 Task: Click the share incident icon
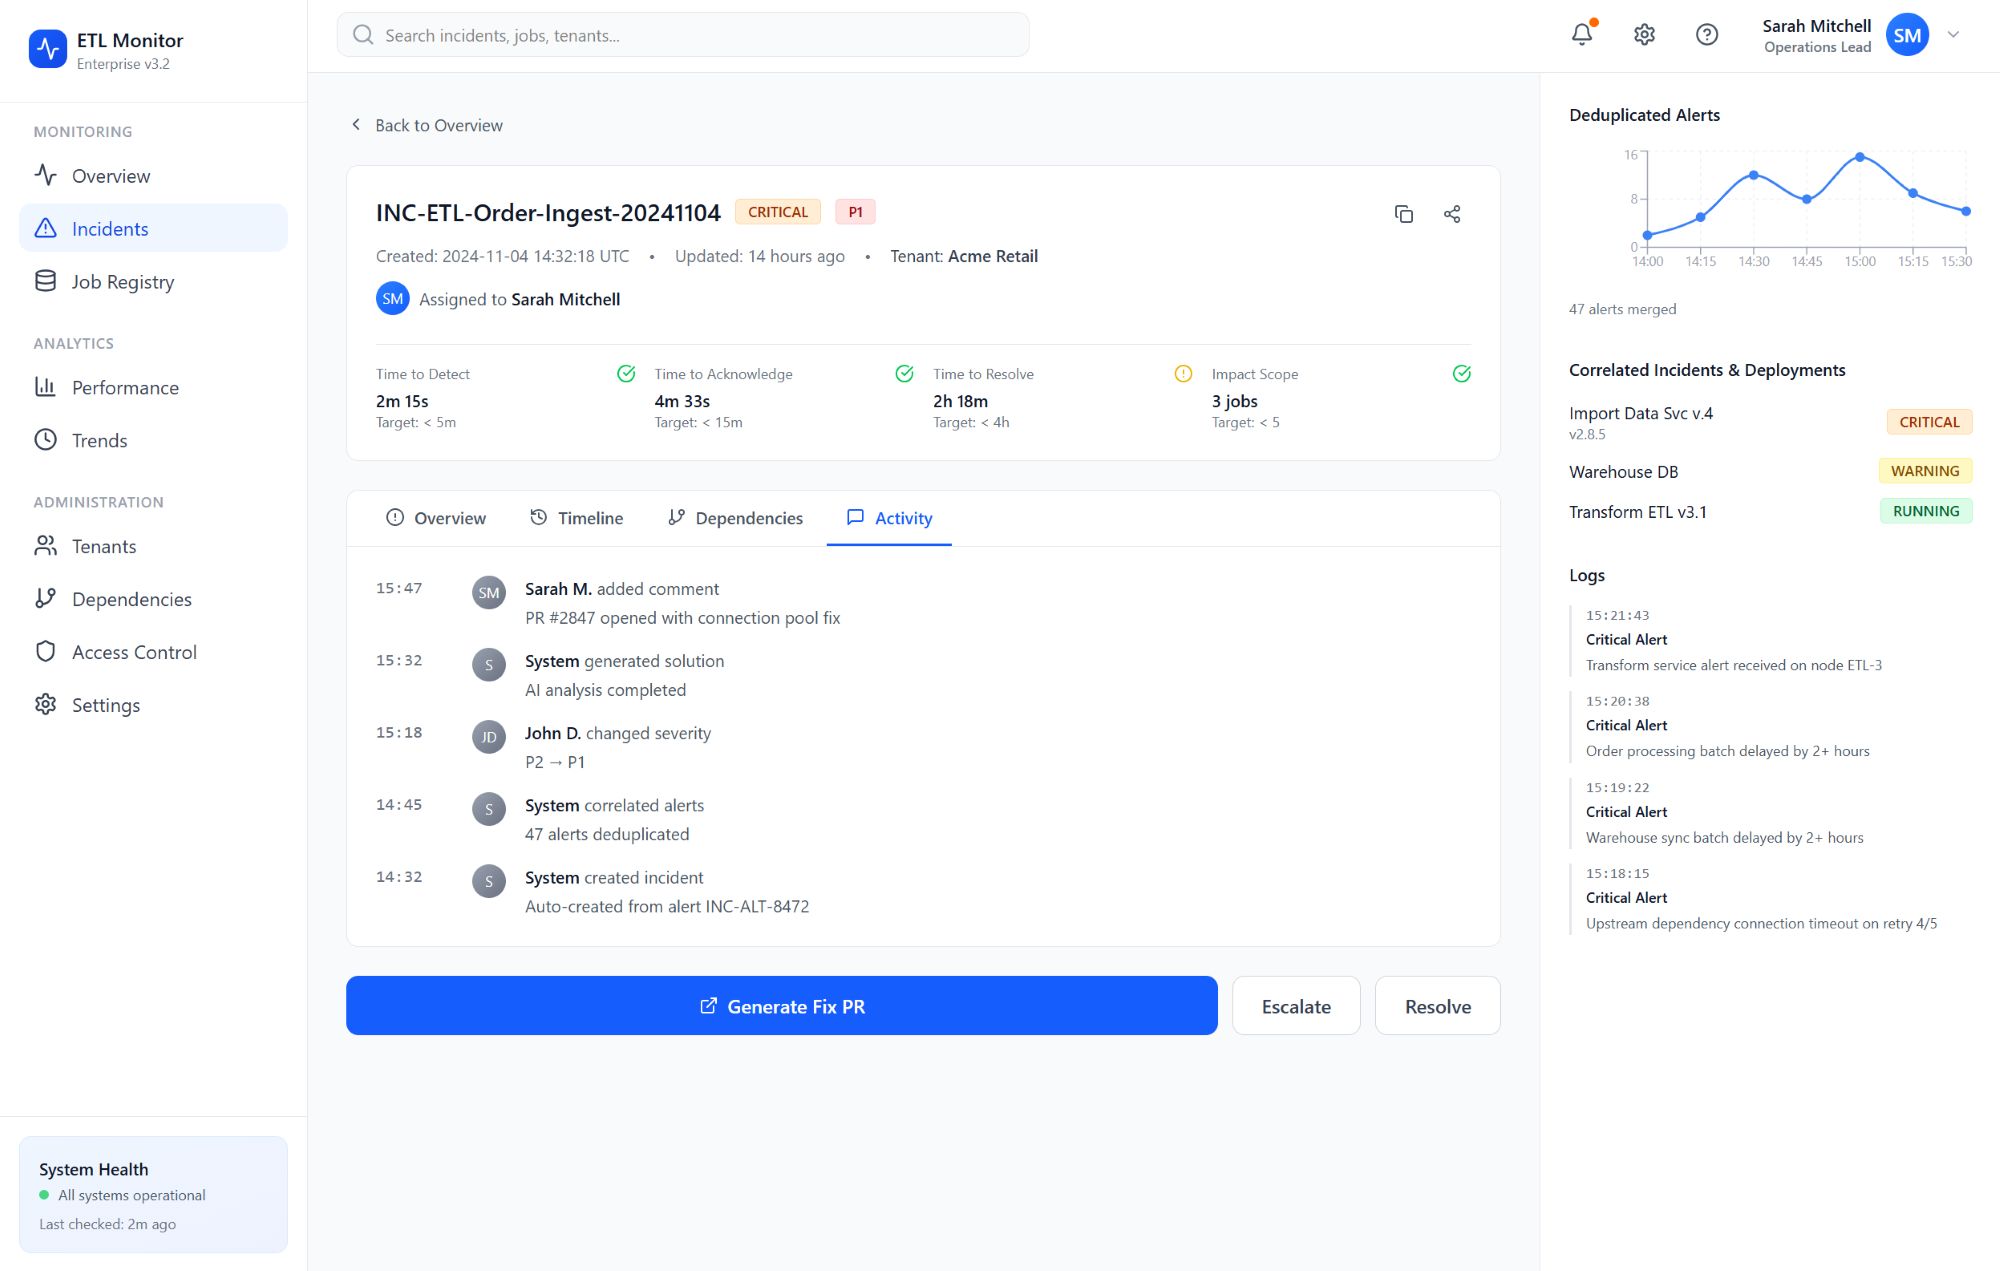pyautogui.click(x=1452, y=214)
